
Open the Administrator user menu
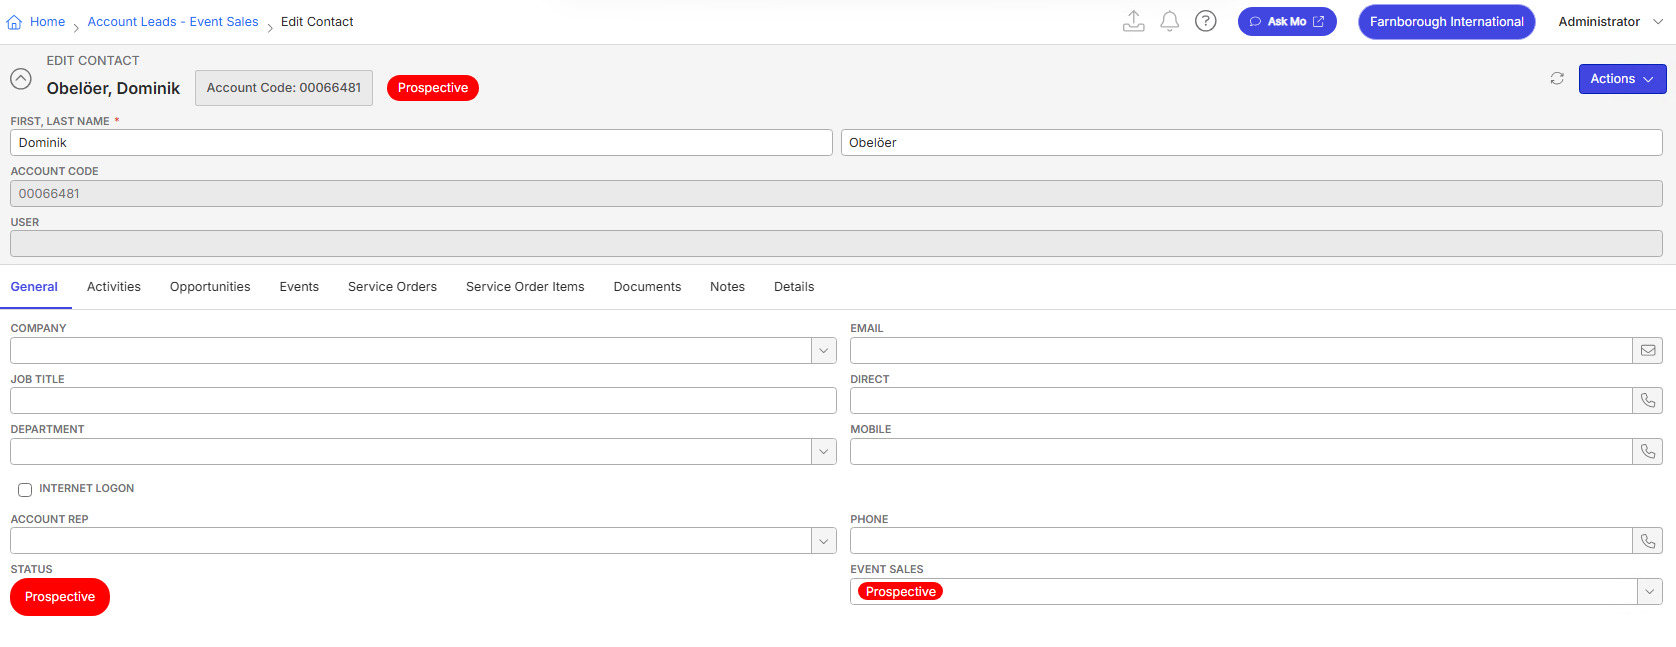coord(1610,21)
